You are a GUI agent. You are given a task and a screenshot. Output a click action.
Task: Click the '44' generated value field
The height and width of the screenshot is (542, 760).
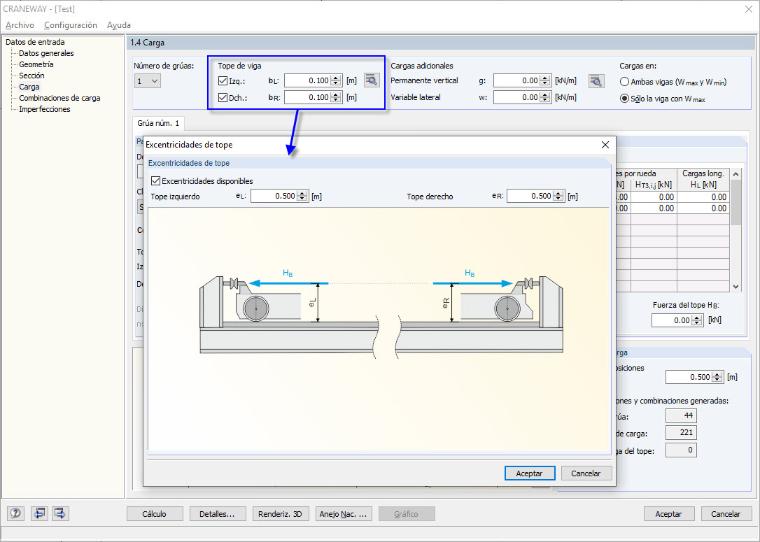[x=681, y=415]
